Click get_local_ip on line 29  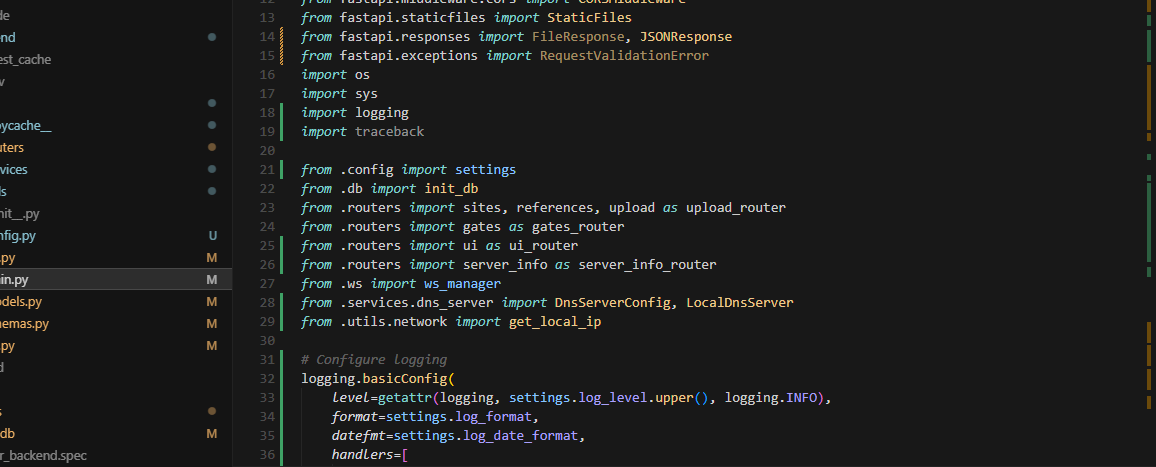coord(554,322)
